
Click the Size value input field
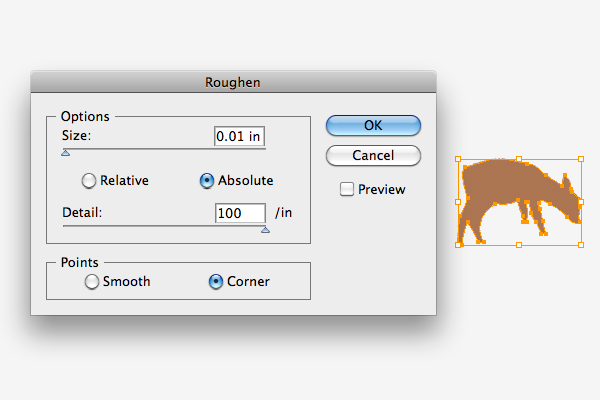coord(239,136)
